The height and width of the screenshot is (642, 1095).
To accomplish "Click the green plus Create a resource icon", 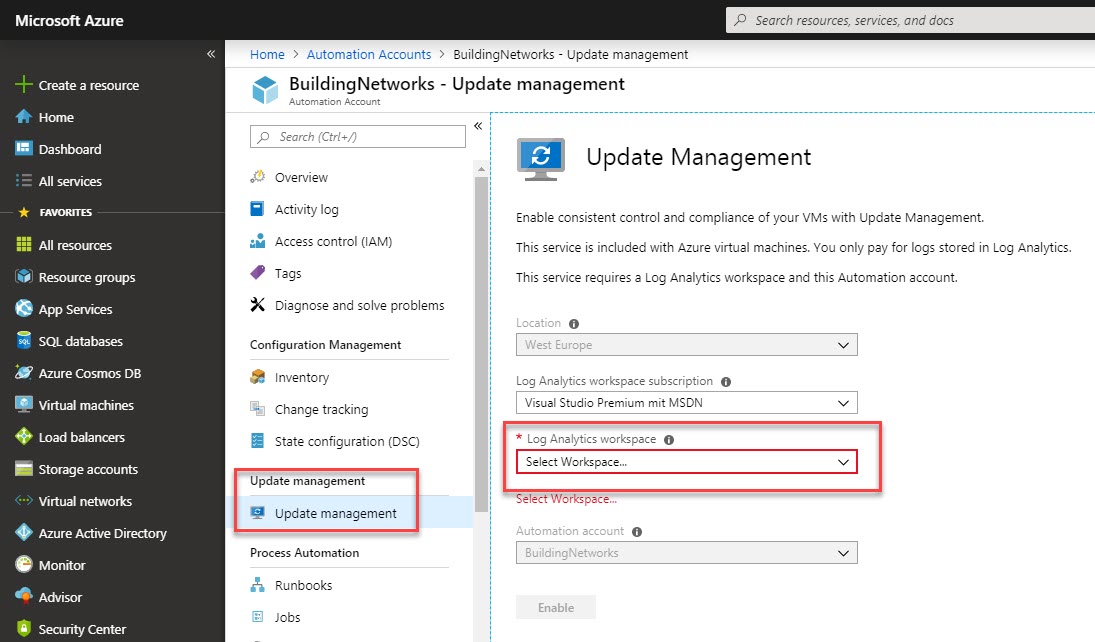I will pyautogui.click(x=24, y=85).
